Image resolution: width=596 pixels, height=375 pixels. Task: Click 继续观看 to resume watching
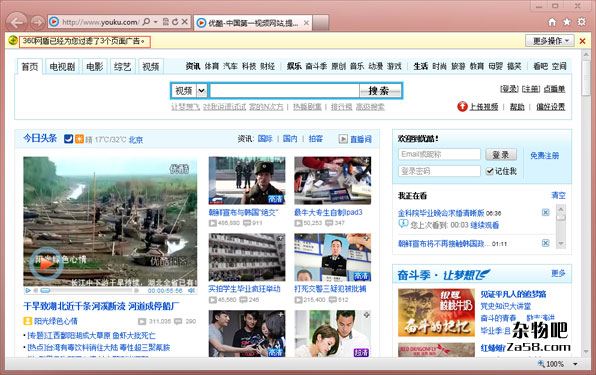coord(484,225)
